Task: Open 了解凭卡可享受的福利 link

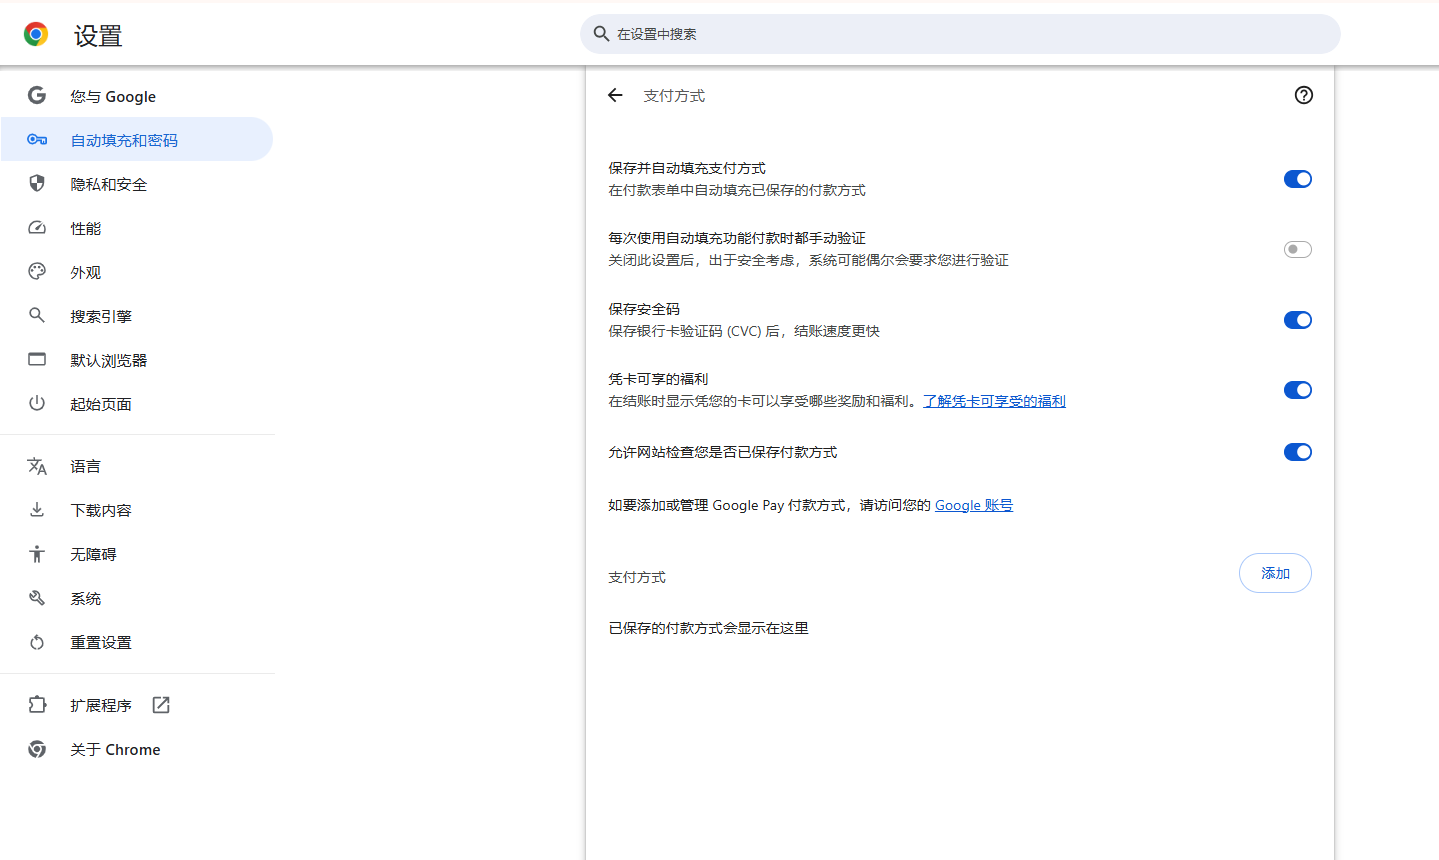Action: 994,401
